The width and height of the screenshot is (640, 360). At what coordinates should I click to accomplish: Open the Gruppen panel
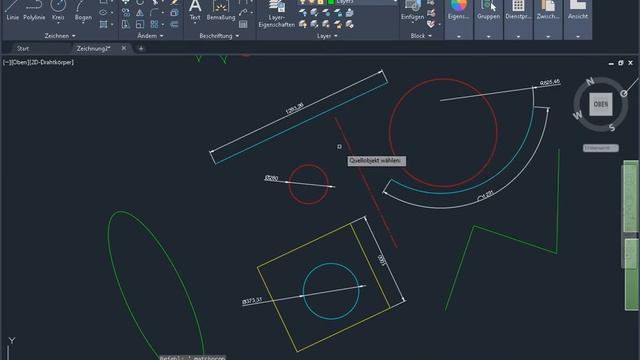pos(488,10)
